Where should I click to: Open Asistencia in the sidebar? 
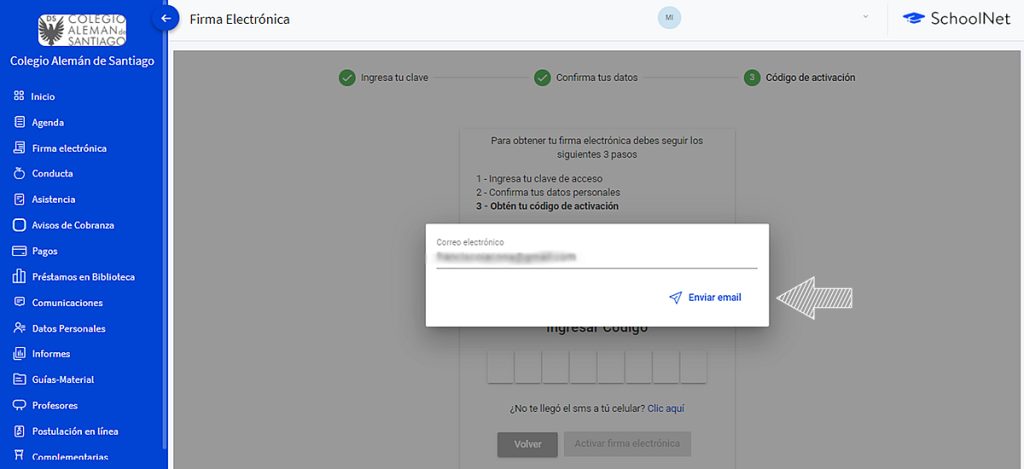point(53,200)
